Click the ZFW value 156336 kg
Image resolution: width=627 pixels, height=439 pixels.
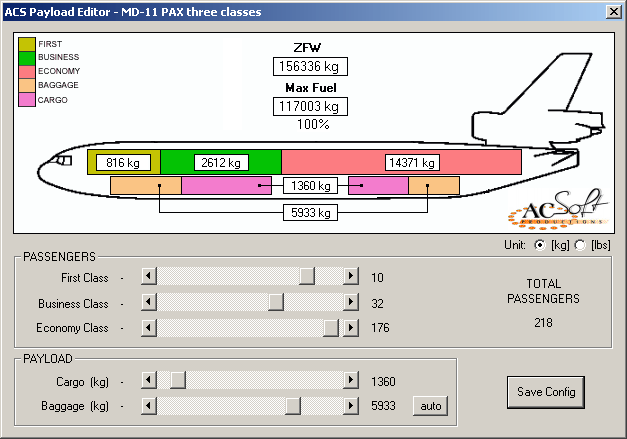(x=310, y=66)
